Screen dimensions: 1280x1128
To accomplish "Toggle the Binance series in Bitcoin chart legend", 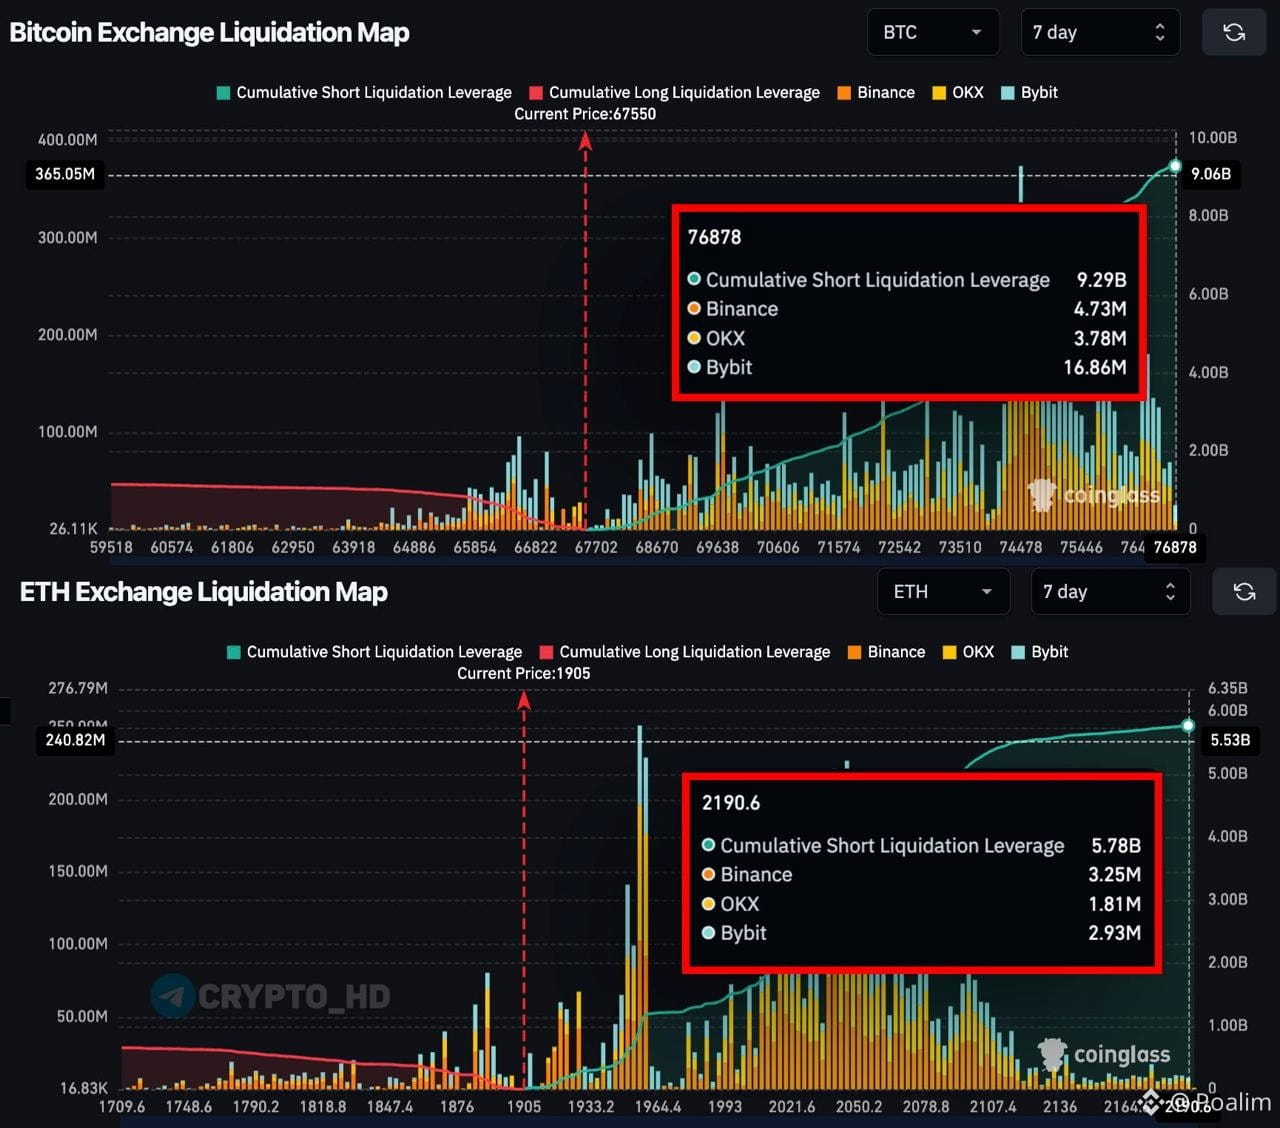I will (876, 92).
